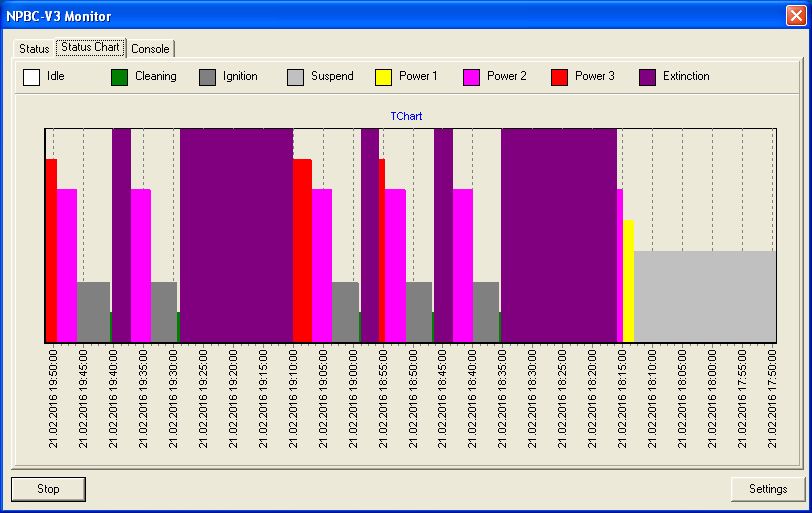Click the purple Extinction legend swatch
This screenshot has width=812, height=513.
(648, 77)
